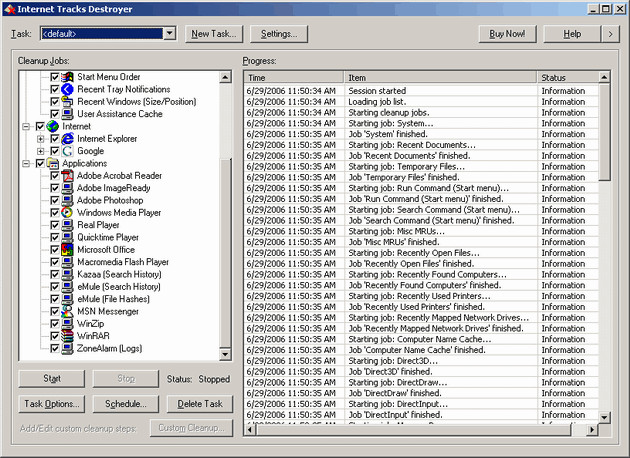Uncheck the Applications category checkbox
This screenshot has height=458, width=630.
tap(40, 163)
